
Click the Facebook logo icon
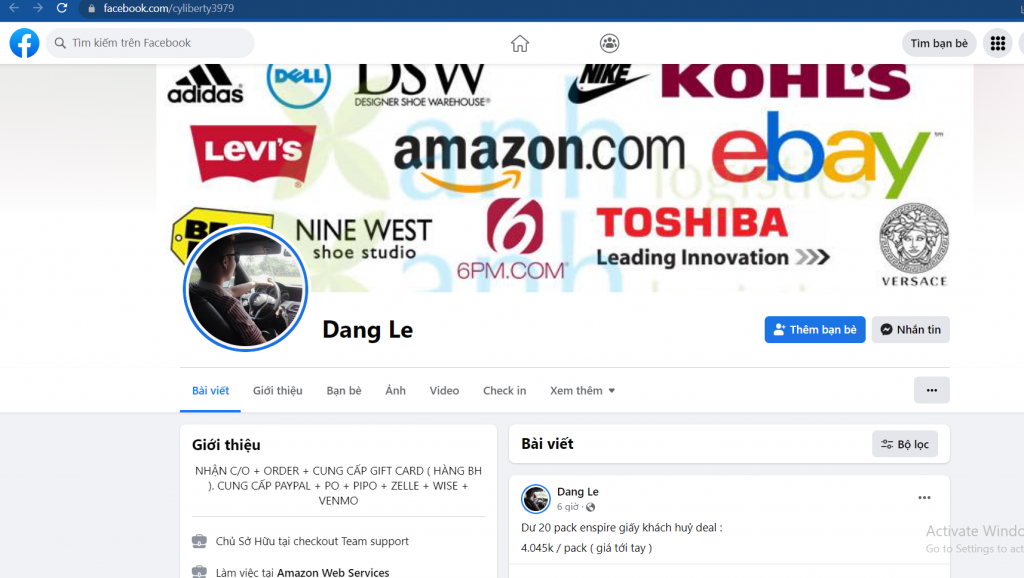(x=24, y=43)
